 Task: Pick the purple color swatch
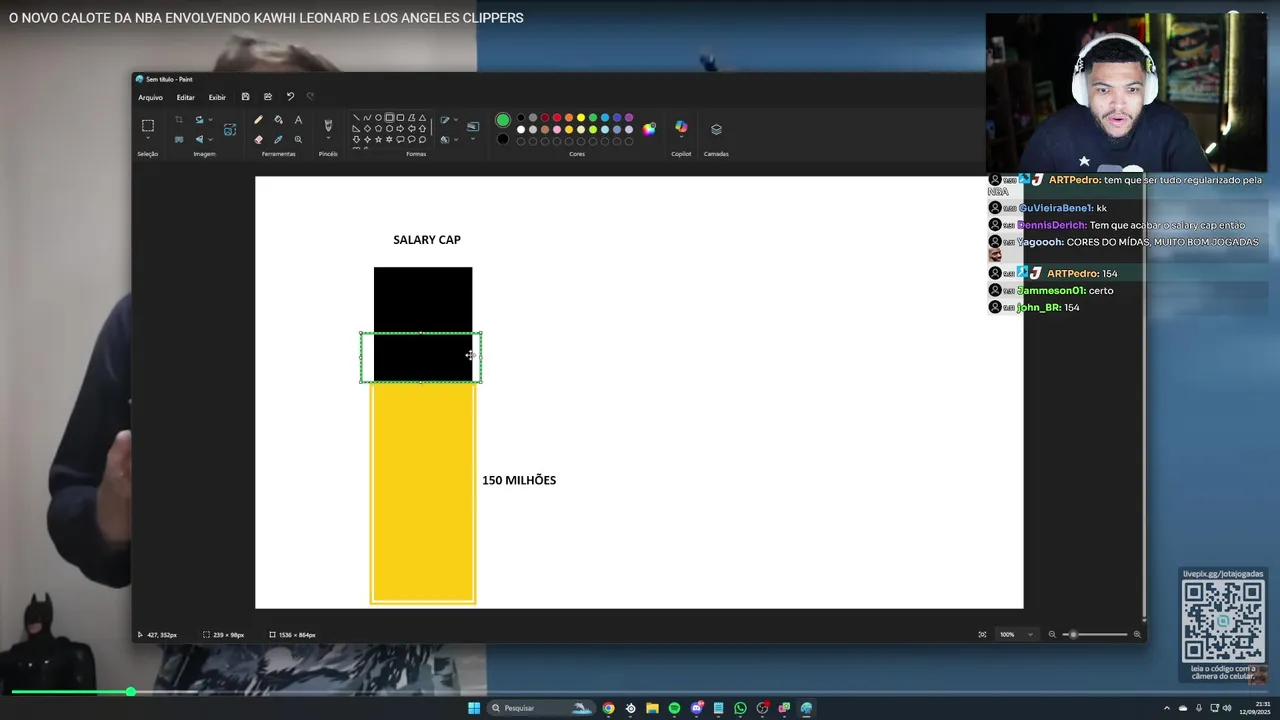[x=629, y=118]
